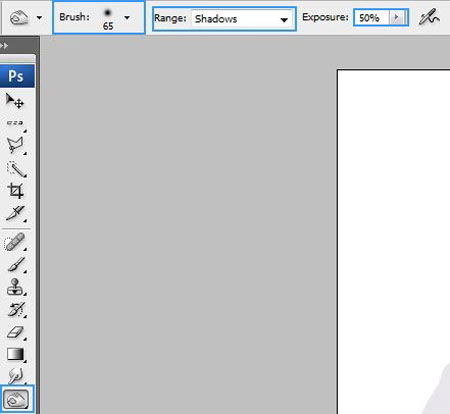This screenshot has height=414, width=450.
Task: Open the Exposure slider popup arrow
Action: pos(397,17)
